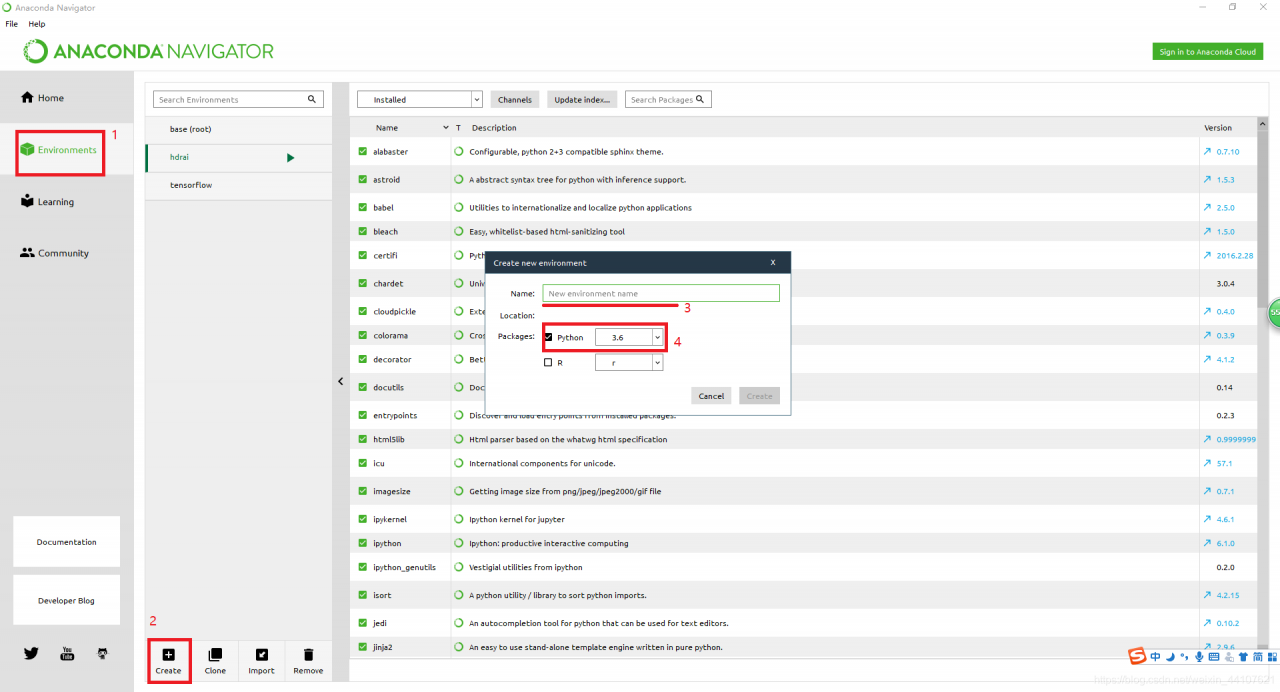Toggle the certifi package checkbox

coord(363,255)
